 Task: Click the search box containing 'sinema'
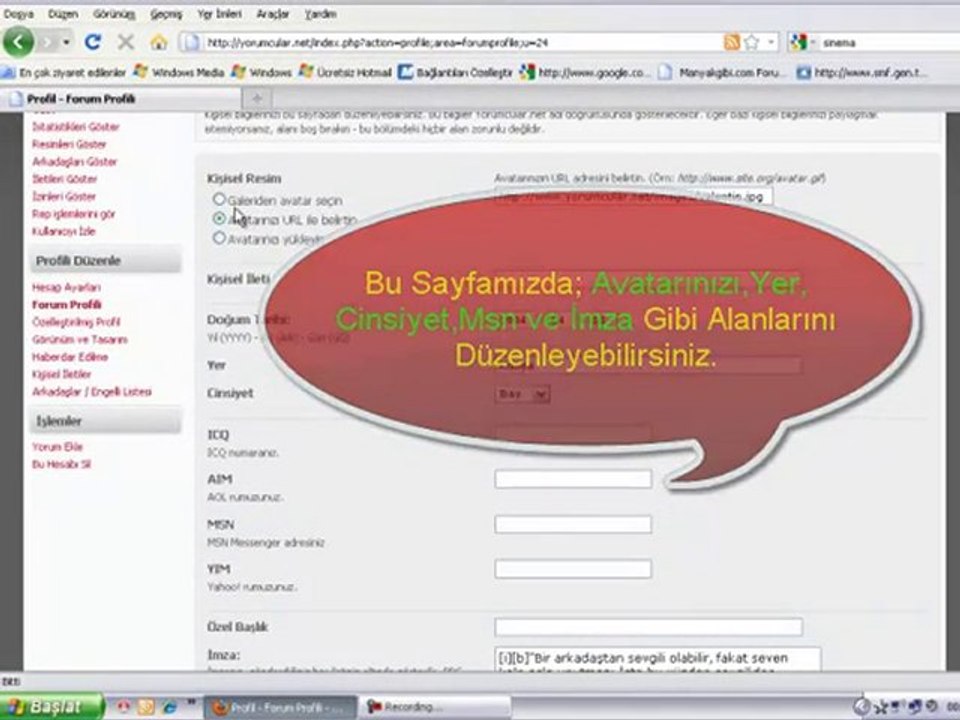tap(890, 42)
